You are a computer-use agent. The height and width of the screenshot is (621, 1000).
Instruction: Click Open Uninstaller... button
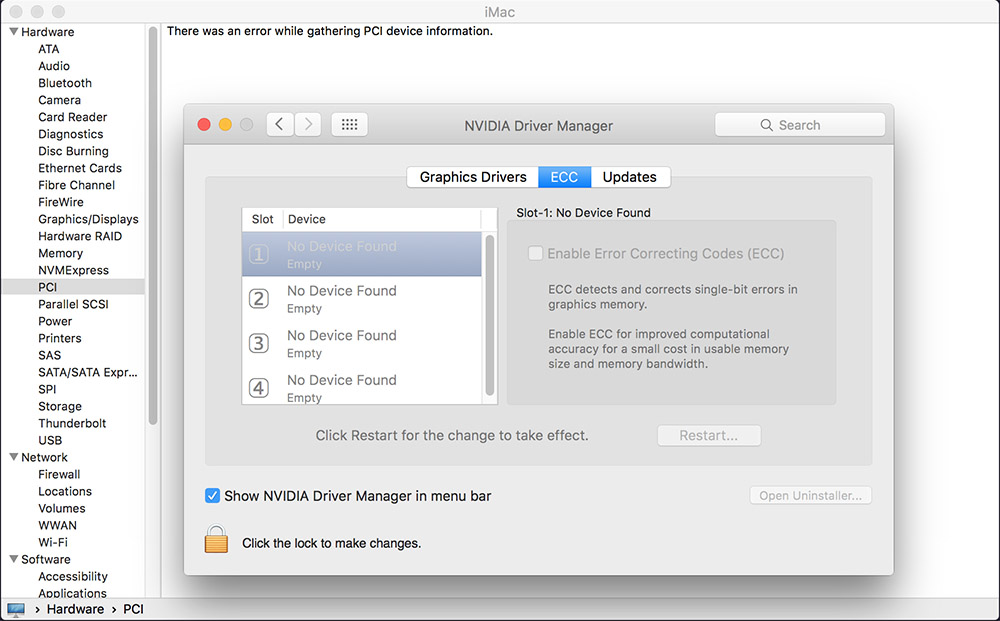coord(811,495)
